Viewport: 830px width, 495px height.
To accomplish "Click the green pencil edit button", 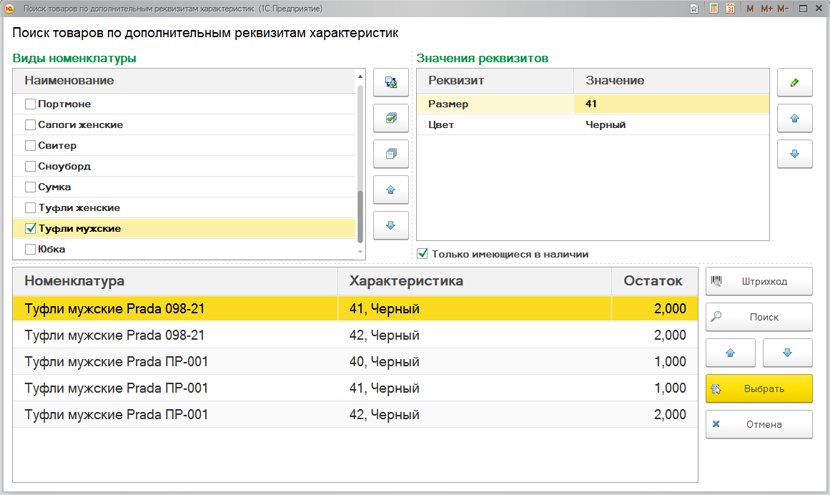I will click(795, 83).
